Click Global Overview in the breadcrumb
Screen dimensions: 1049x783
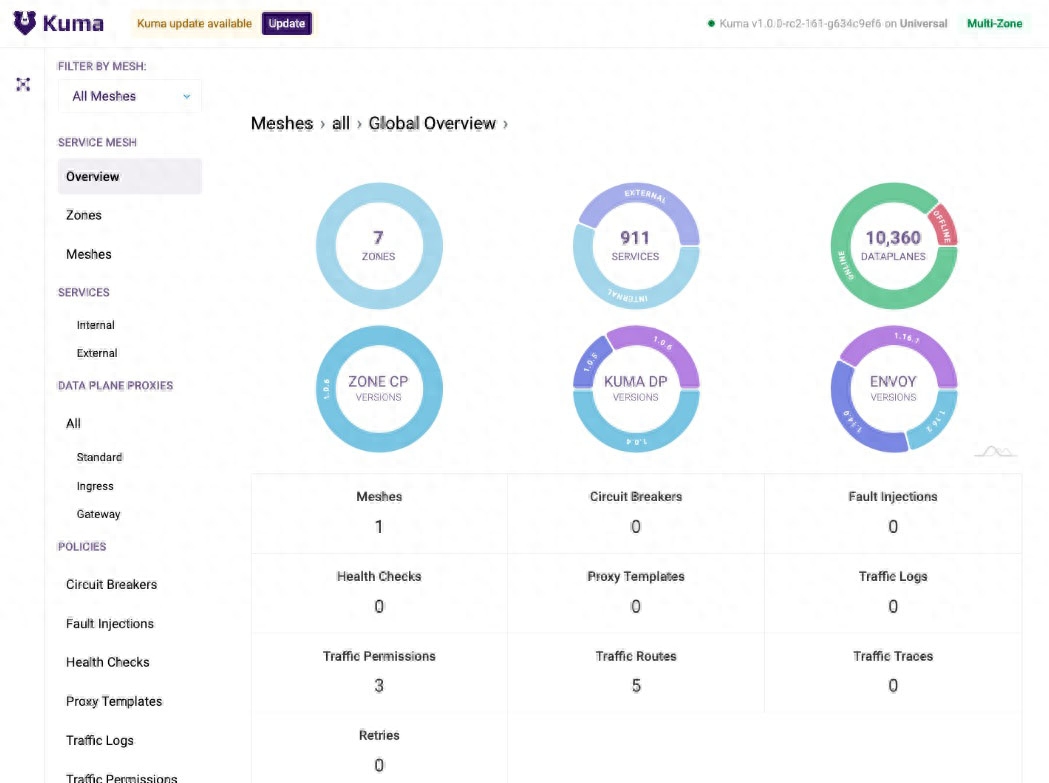click(432, 124)
